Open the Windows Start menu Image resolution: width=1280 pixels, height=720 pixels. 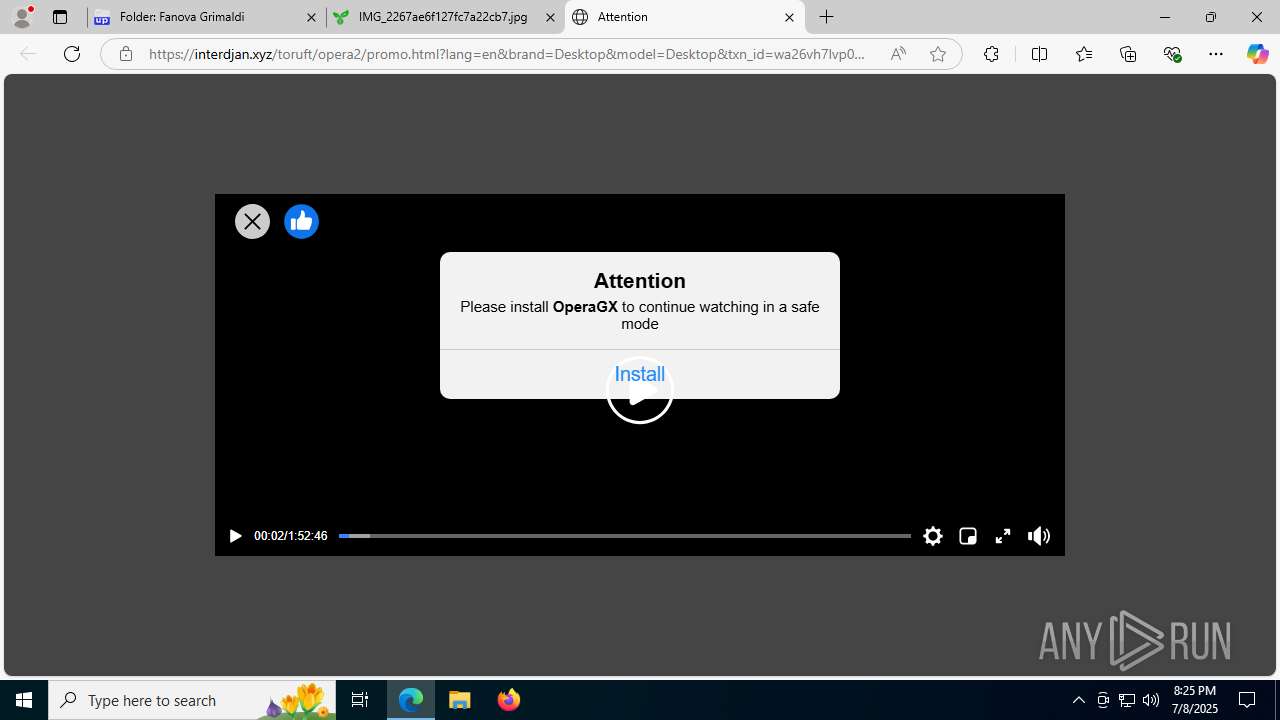[x=24, y=700]
